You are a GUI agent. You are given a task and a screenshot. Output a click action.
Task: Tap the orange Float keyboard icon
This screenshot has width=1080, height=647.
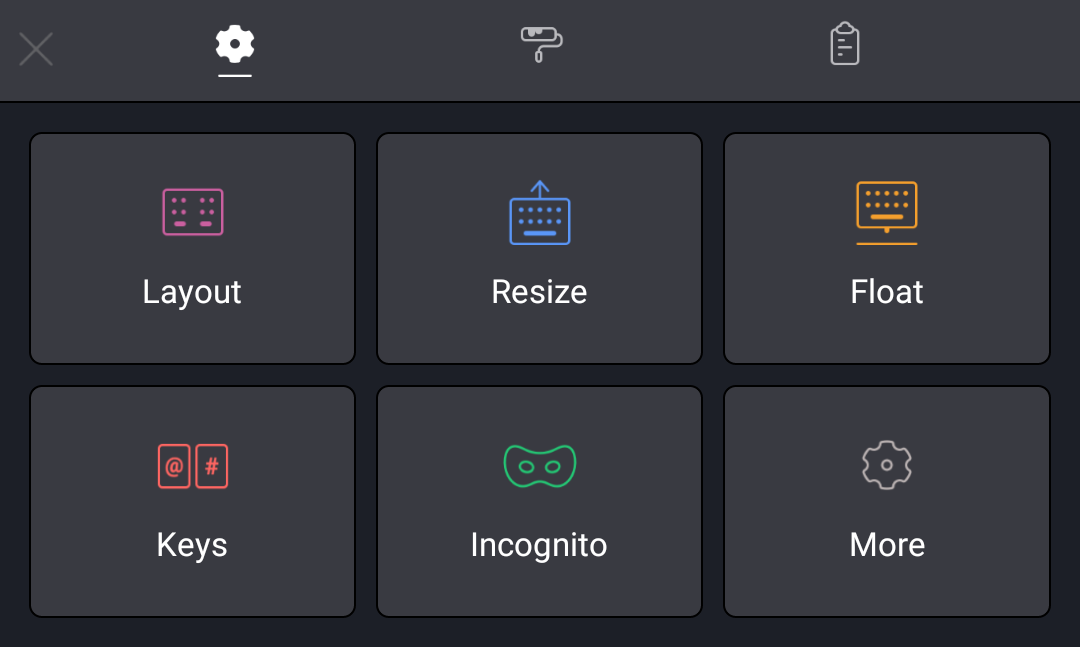click(886, 213)
